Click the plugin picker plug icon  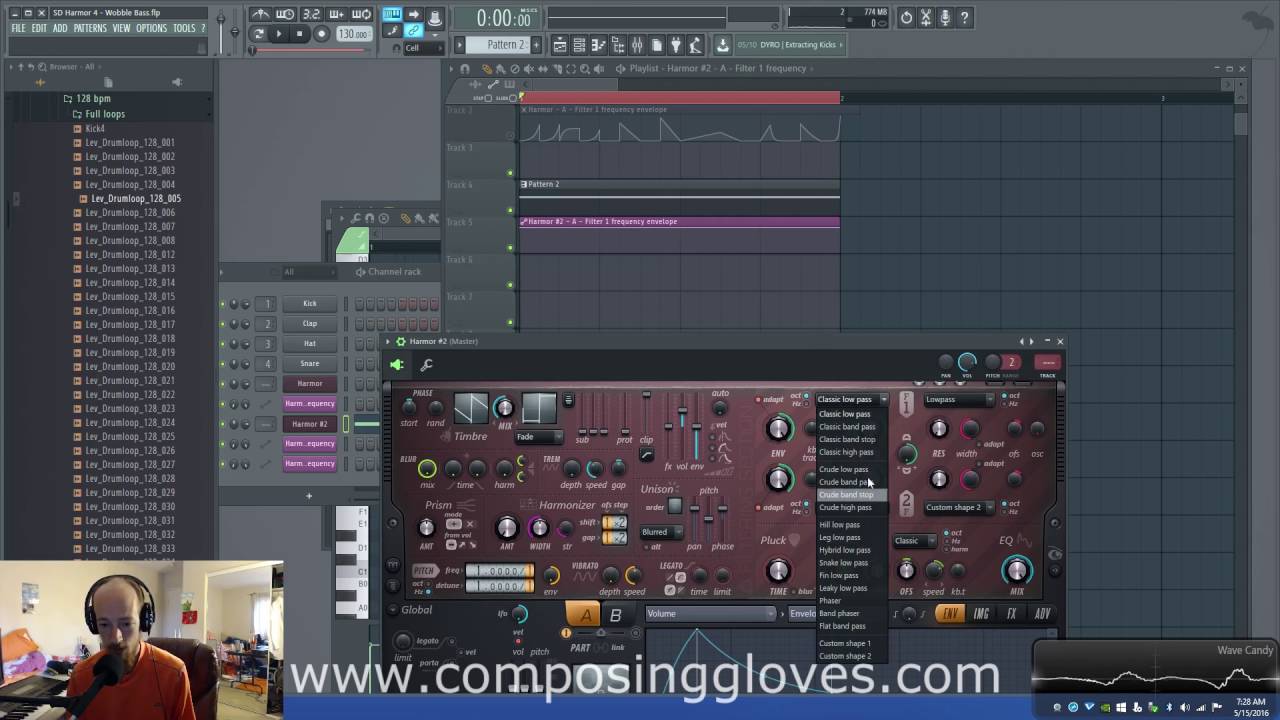point(675,45)
